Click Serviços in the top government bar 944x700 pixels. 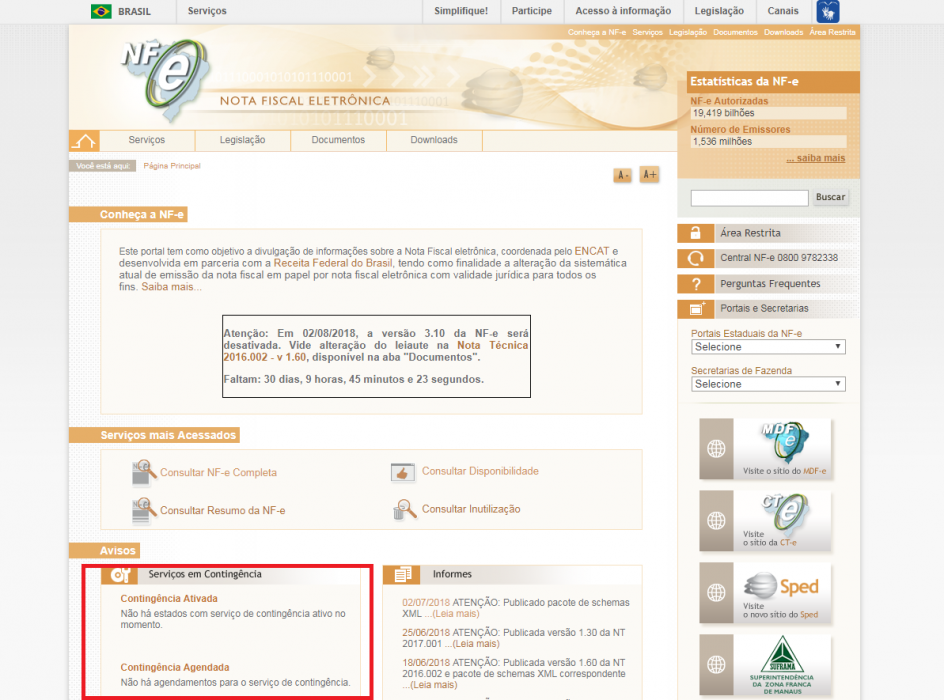pos(207,11)
